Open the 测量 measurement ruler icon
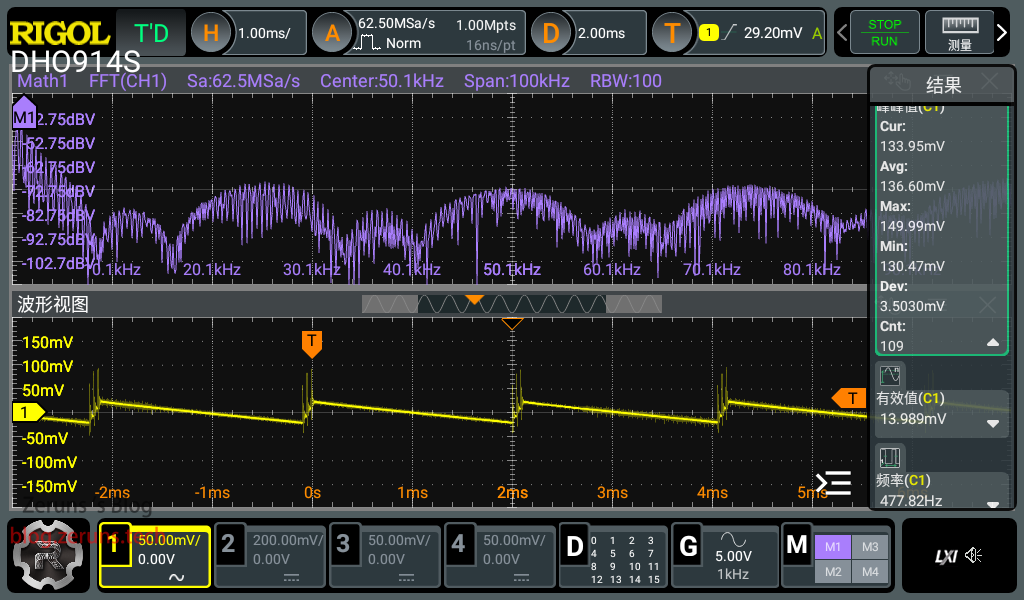The height and width of the screenshot is (600, 1024). coord(959,33)
